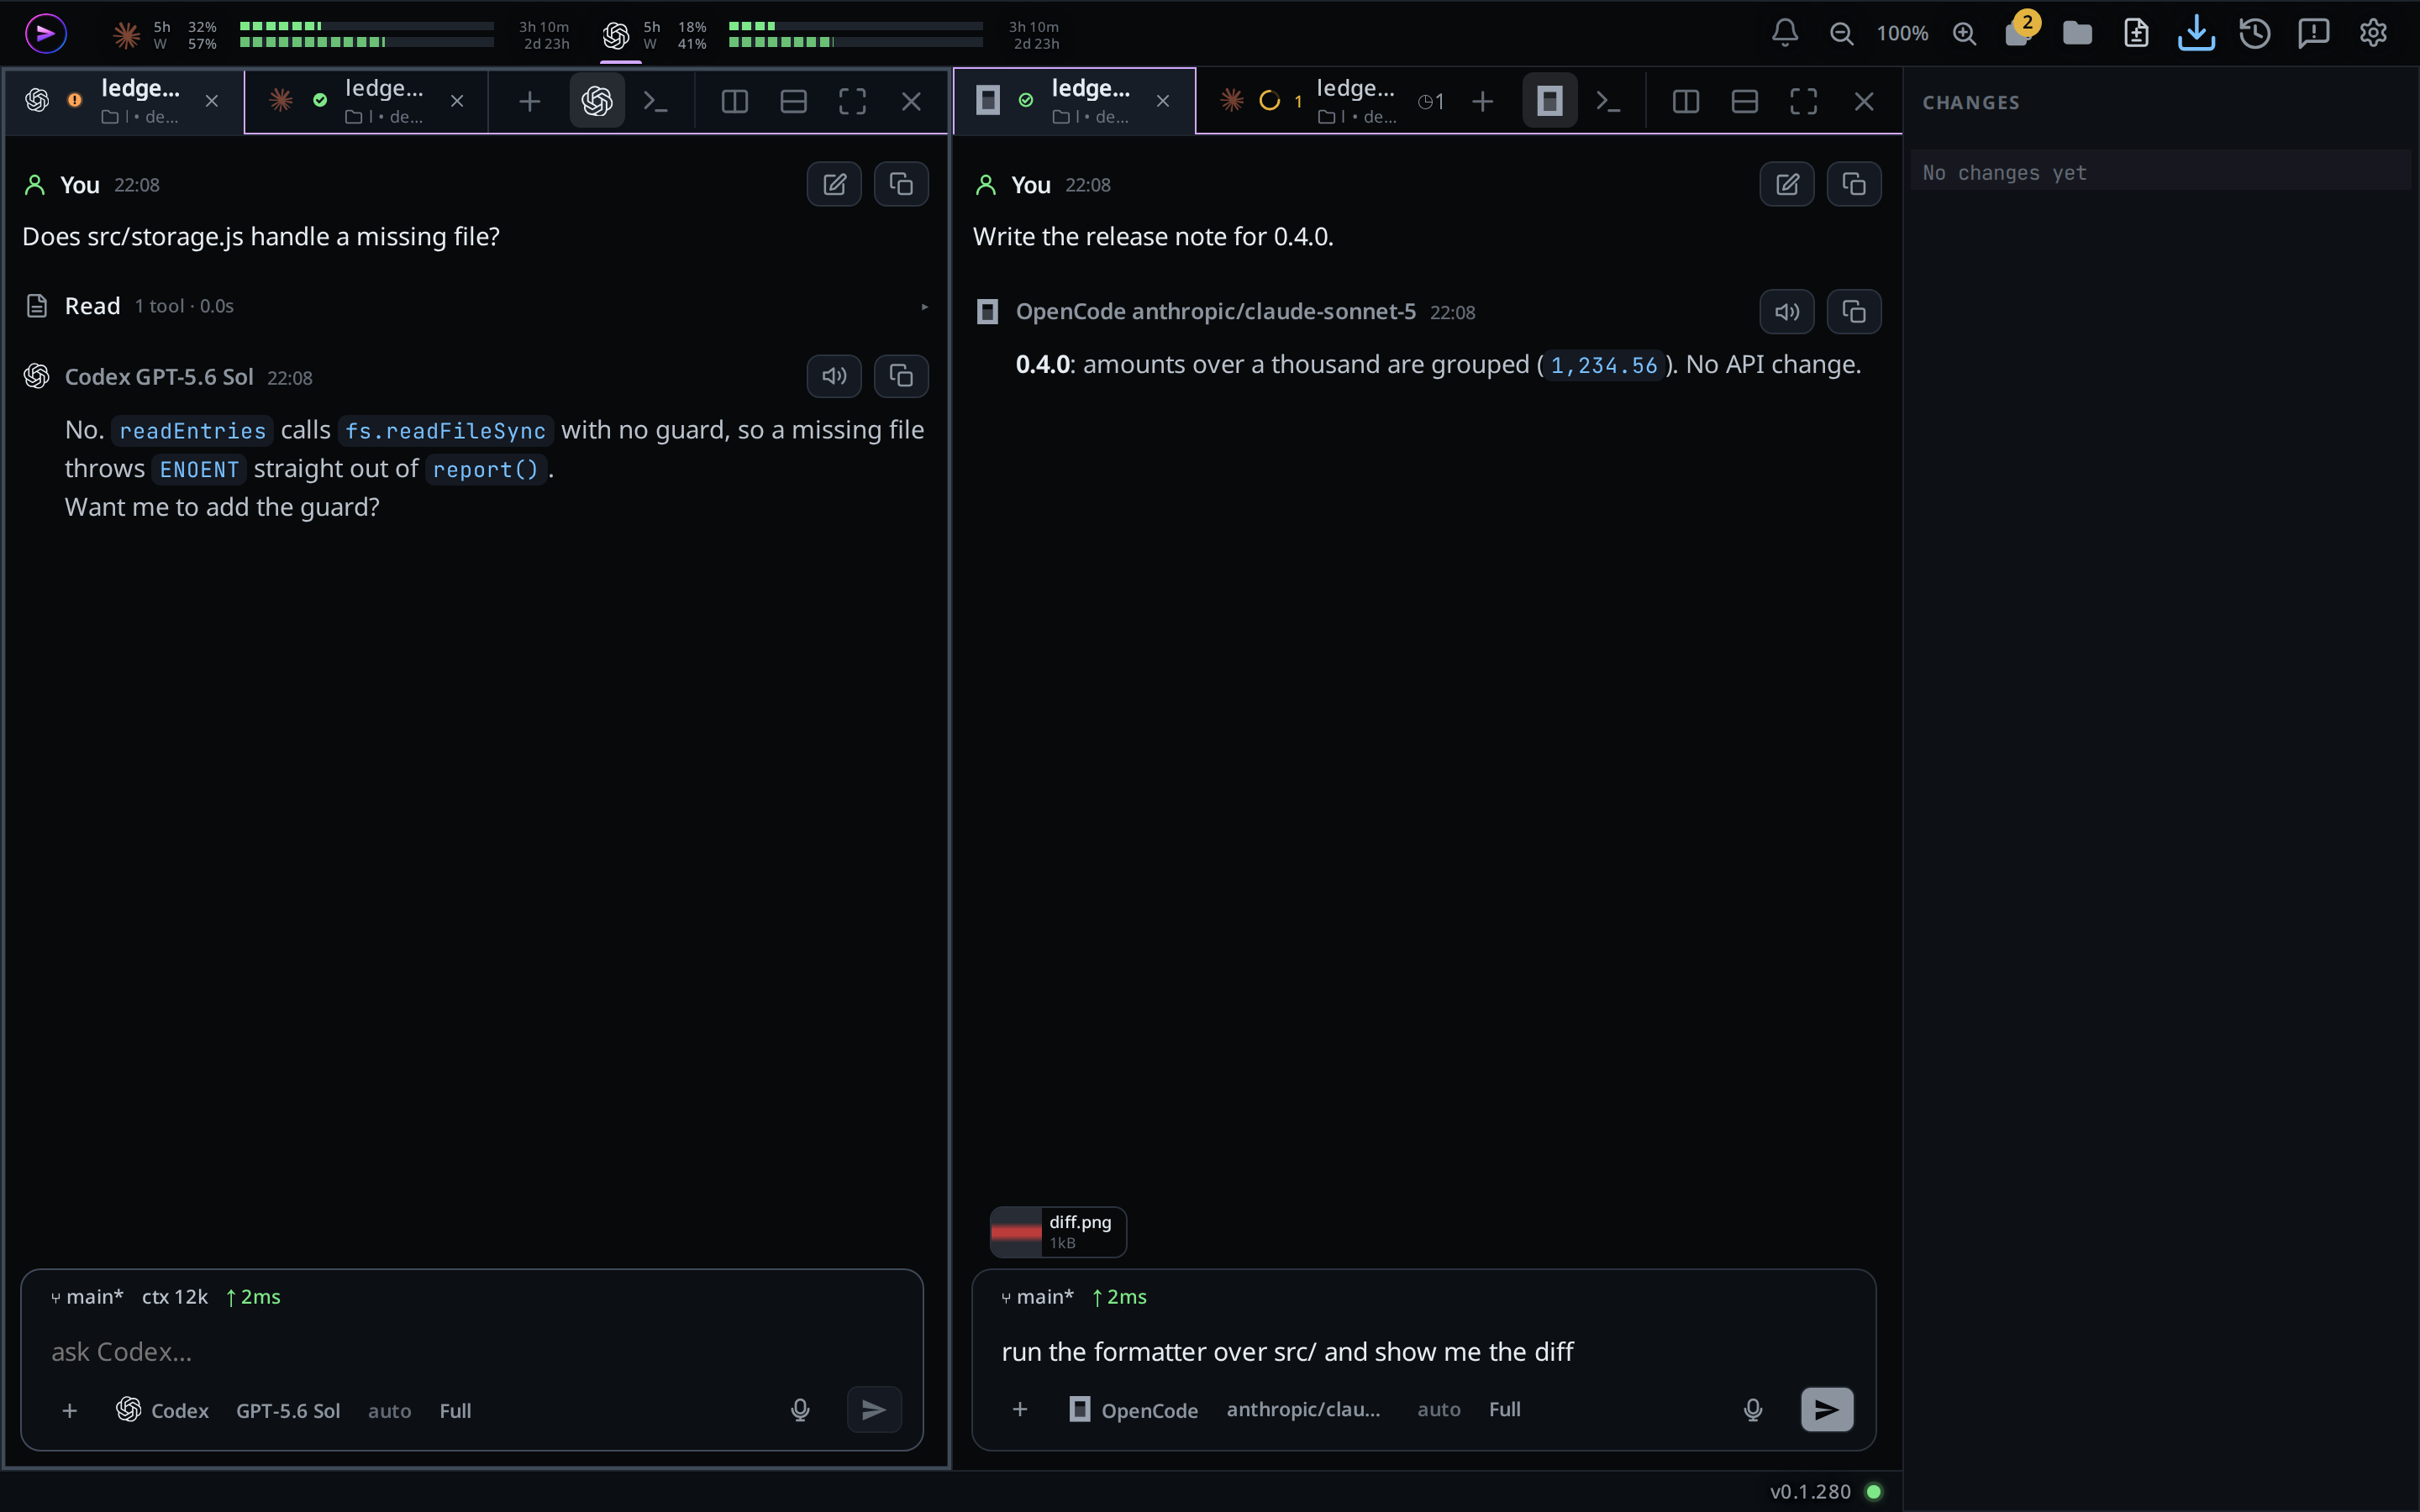Fullscreen the right pane
The width and height of the screenshot is (2420, 1512).
[x=1804, y=101]
